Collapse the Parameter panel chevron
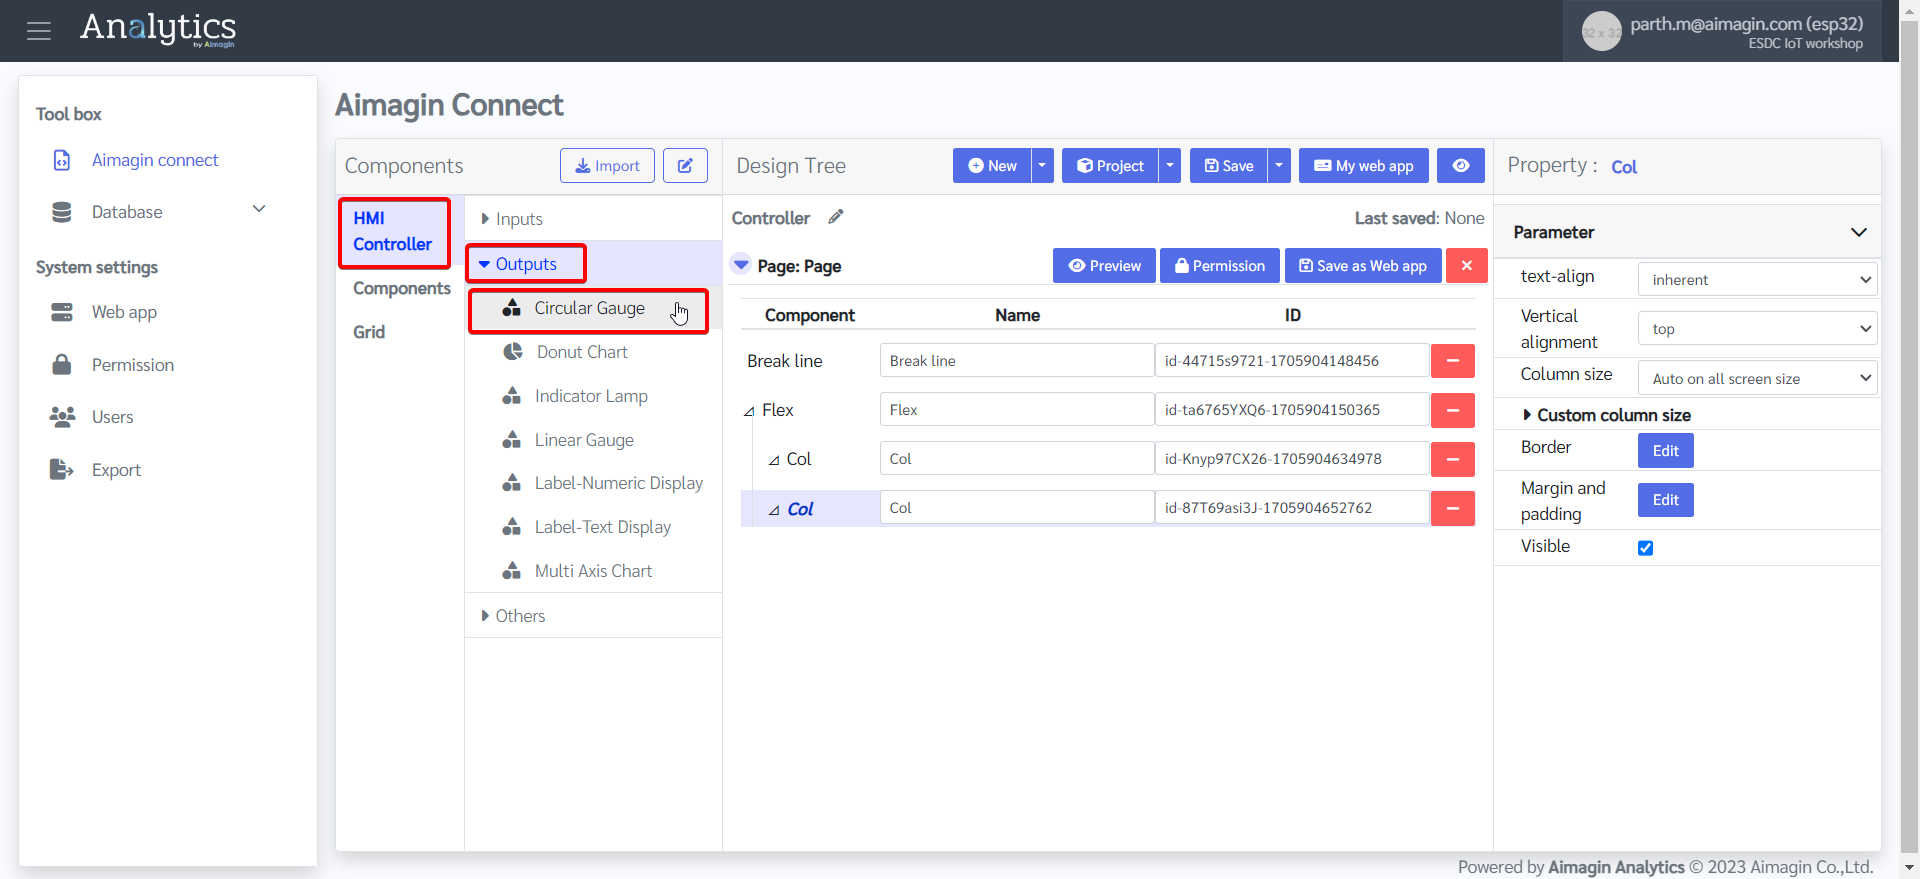 [1859, 232]
